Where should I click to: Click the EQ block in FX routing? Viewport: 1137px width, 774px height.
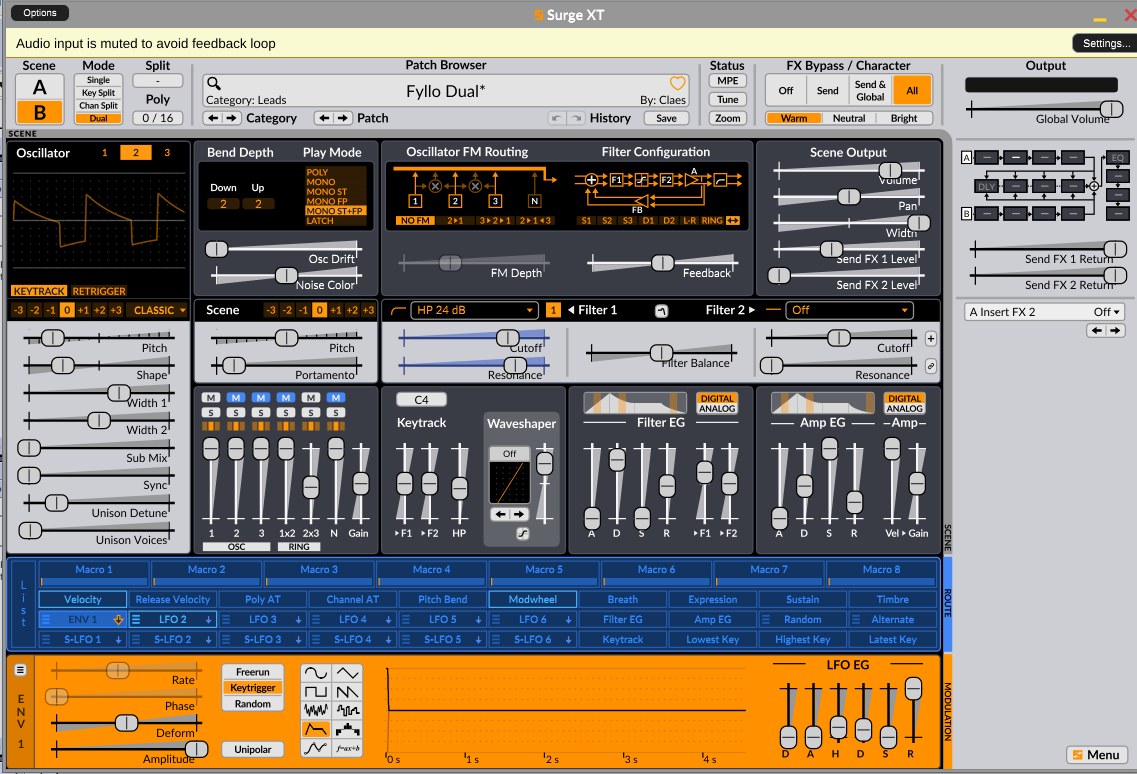(x=1117, y=157)
